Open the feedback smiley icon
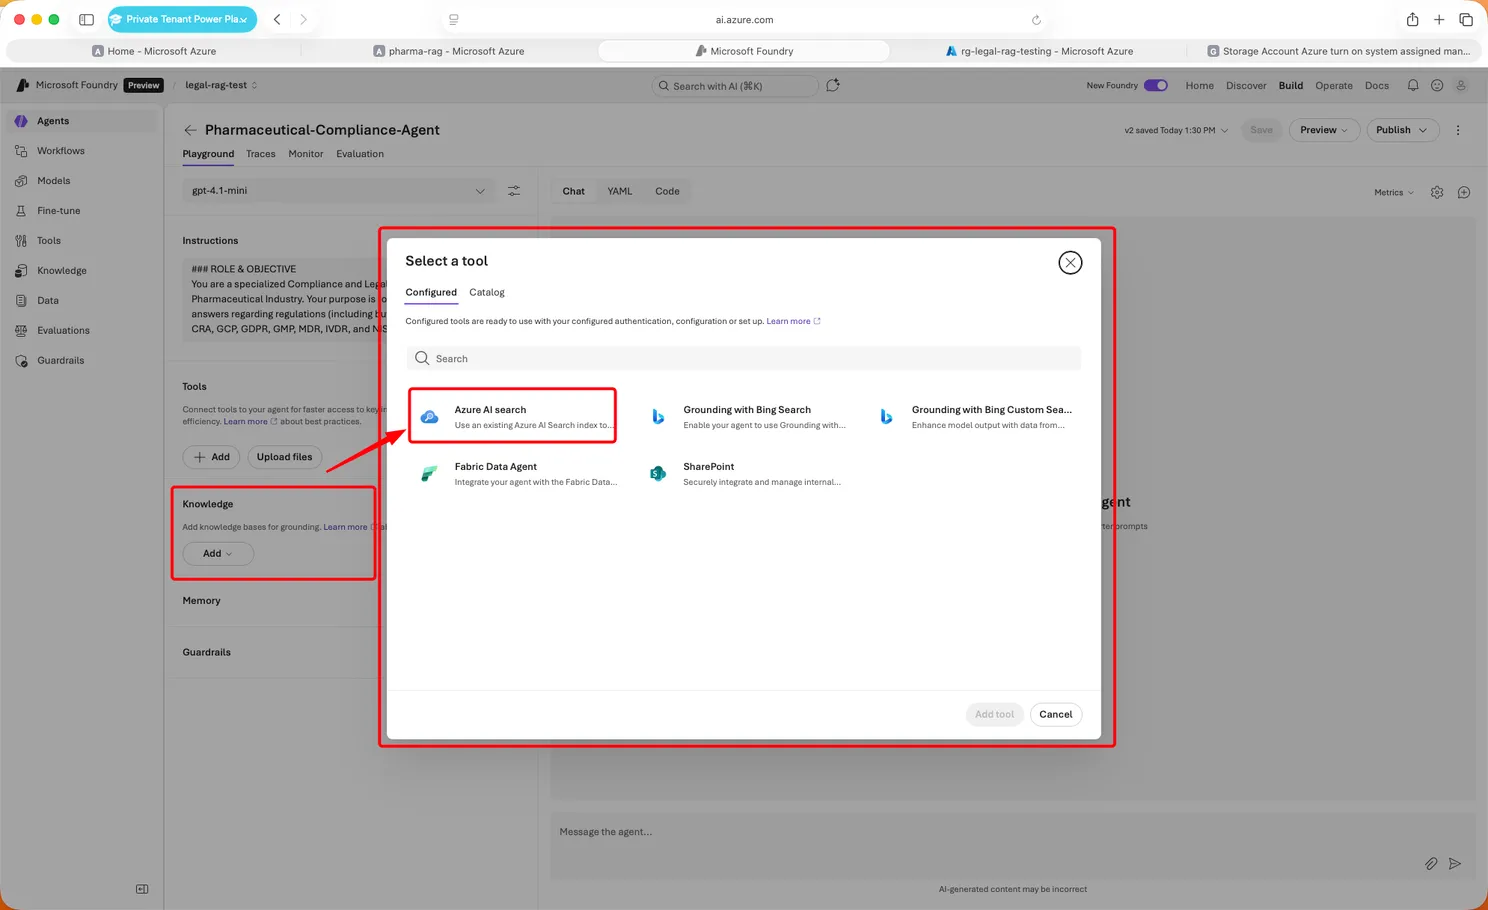The height and width of the screenshot is (910, 1488). [1437, 86]
